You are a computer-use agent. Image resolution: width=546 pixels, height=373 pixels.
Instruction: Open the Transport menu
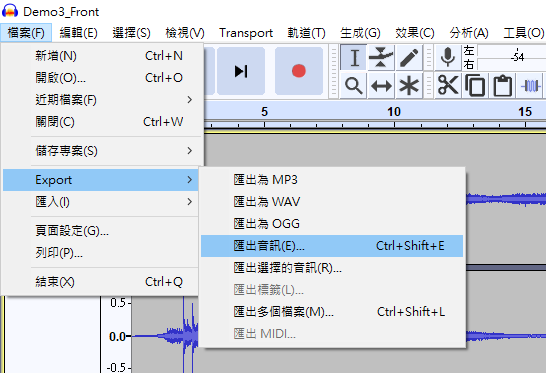click(x=246, y=33)
